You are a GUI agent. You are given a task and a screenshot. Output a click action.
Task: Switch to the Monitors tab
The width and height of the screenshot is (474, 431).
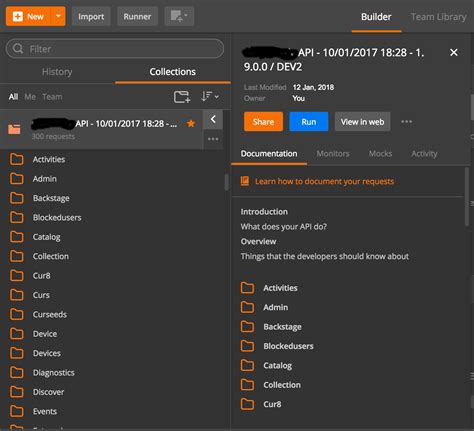click(x=333, y=154)
